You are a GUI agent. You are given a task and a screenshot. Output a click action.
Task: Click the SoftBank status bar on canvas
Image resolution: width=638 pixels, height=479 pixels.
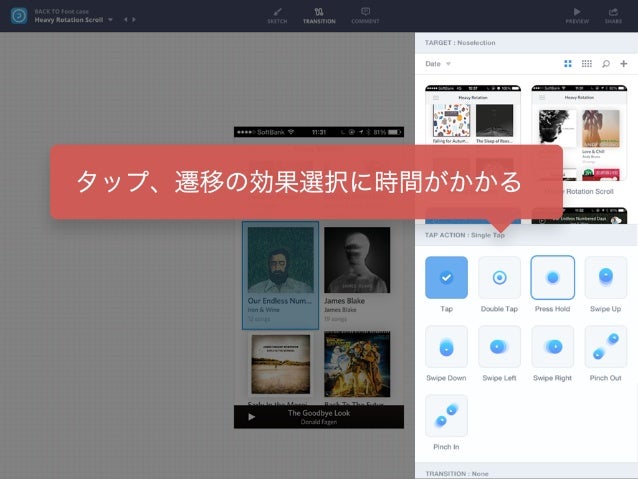point(319,132)
